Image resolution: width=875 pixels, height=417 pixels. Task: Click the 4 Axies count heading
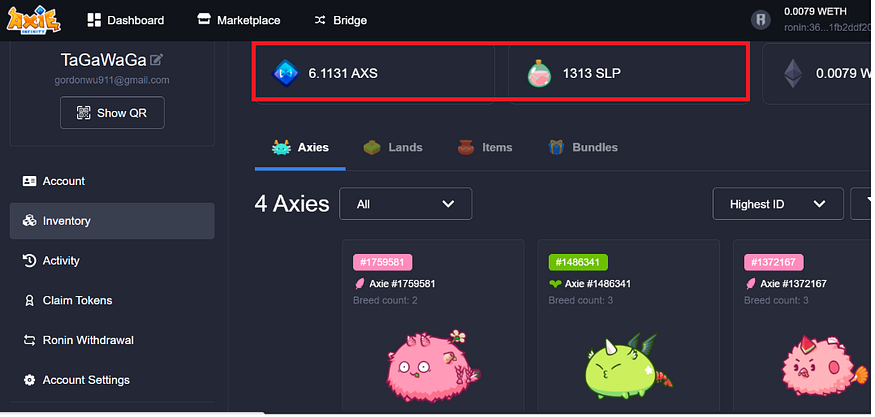tap(292, 204)
